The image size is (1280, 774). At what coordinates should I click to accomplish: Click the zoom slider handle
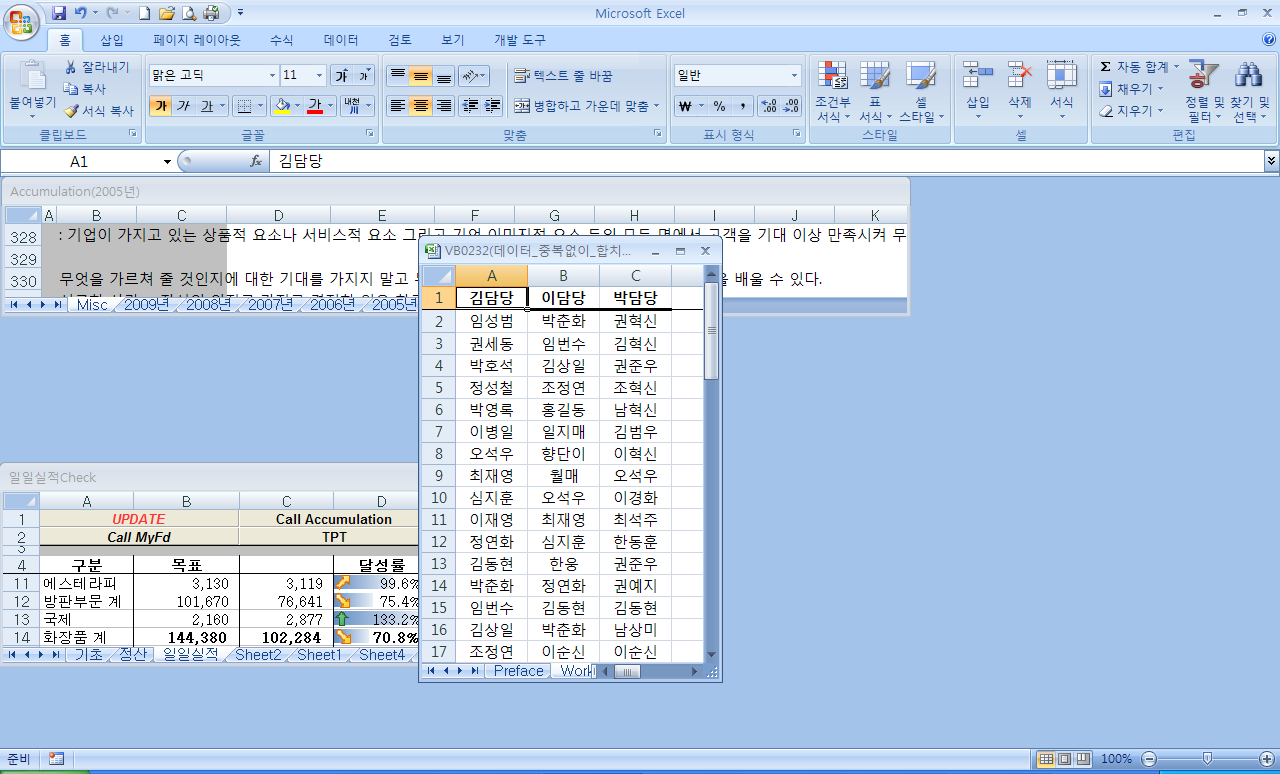pyautogui.click(x=1208, y=759)
